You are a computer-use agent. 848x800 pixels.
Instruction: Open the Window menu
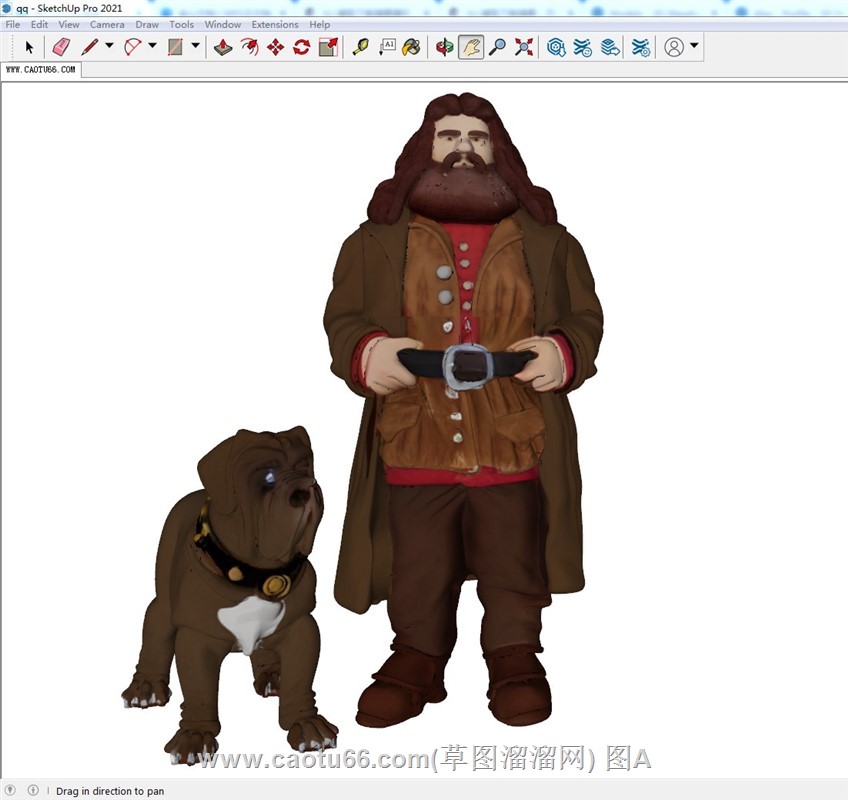(x=223, y=24)
